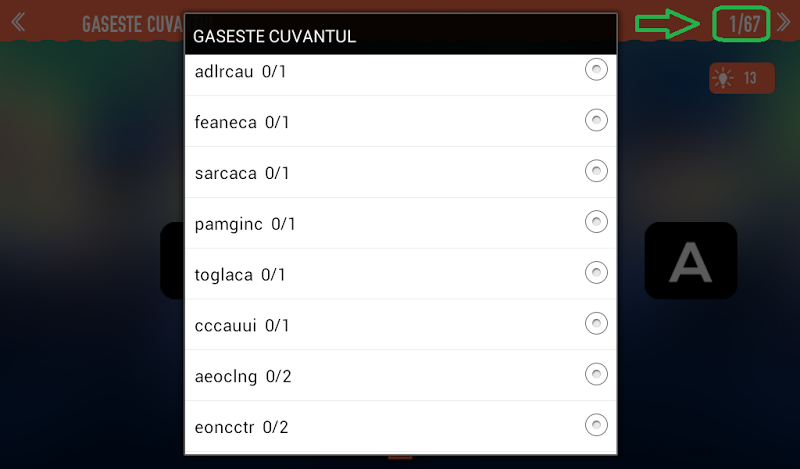Select the sarcaca radio button

coord(596,171)
